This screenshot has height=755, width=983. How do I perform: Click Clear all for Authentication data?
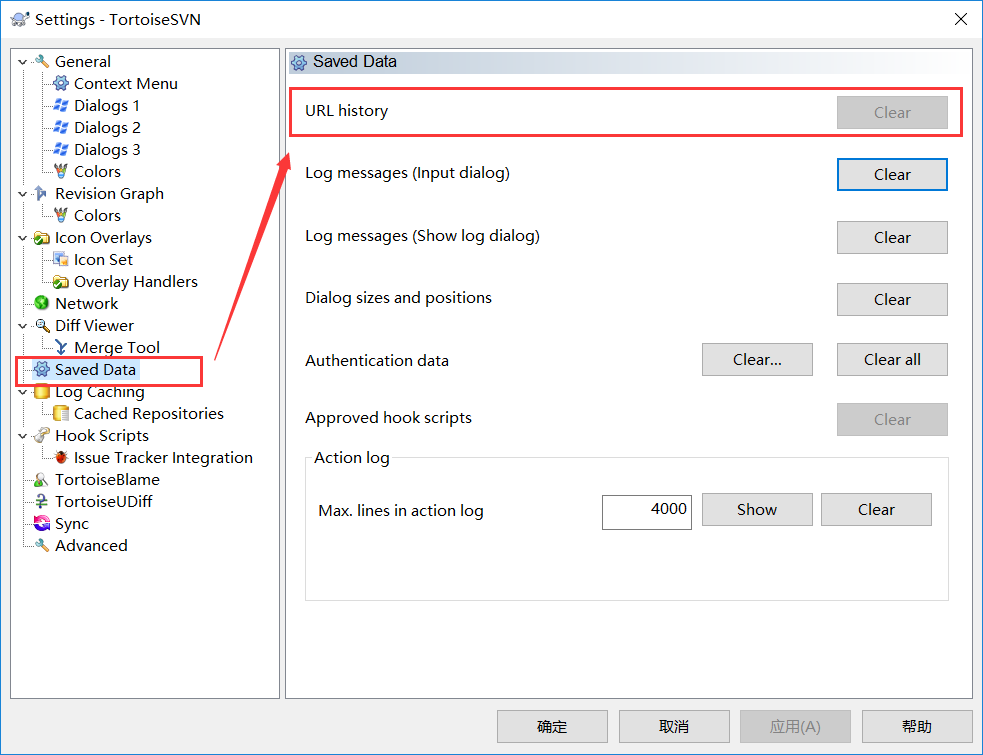click(892, 359)
